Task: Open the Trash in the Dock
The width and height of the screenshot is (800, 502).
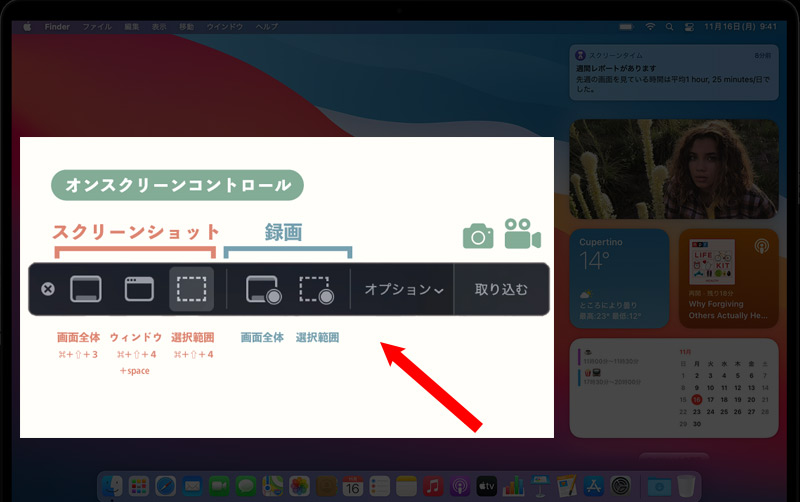Action: click(x=686, y=486)
